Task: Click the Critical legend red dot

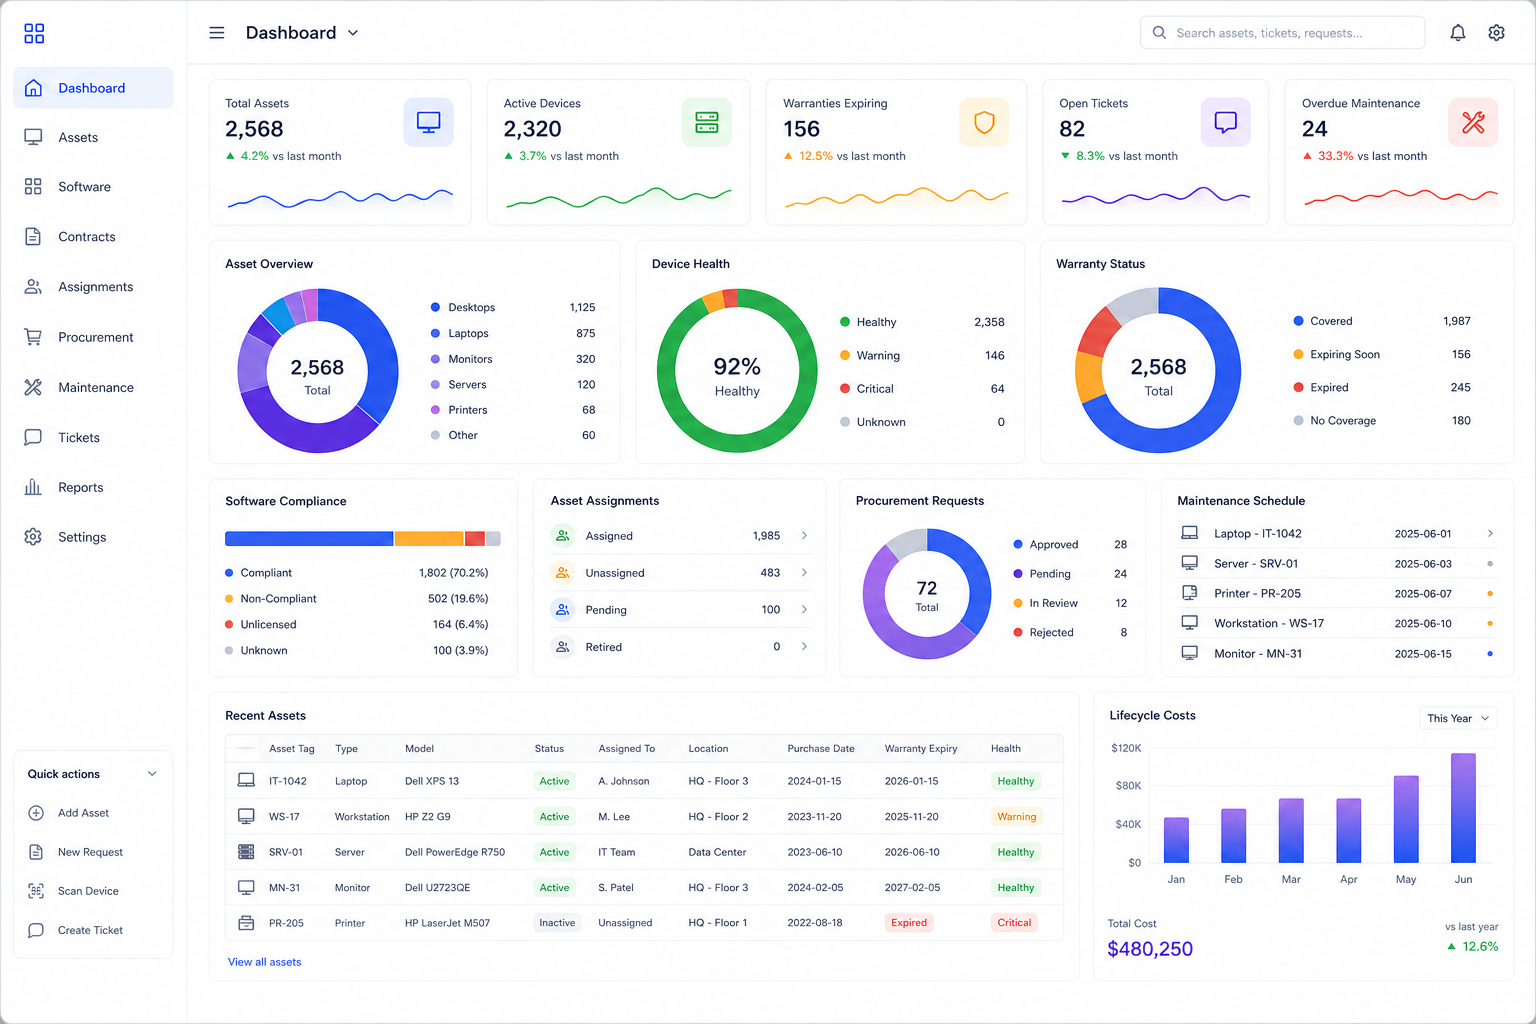Action: pos(845,389)
